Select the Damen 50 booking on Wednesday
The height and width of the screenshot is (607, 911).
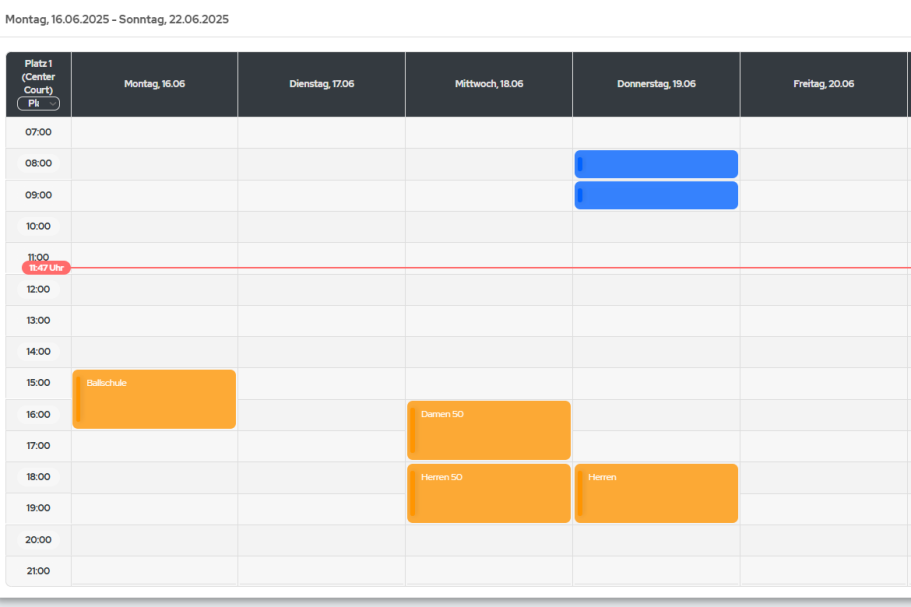(x=488, y=430)
